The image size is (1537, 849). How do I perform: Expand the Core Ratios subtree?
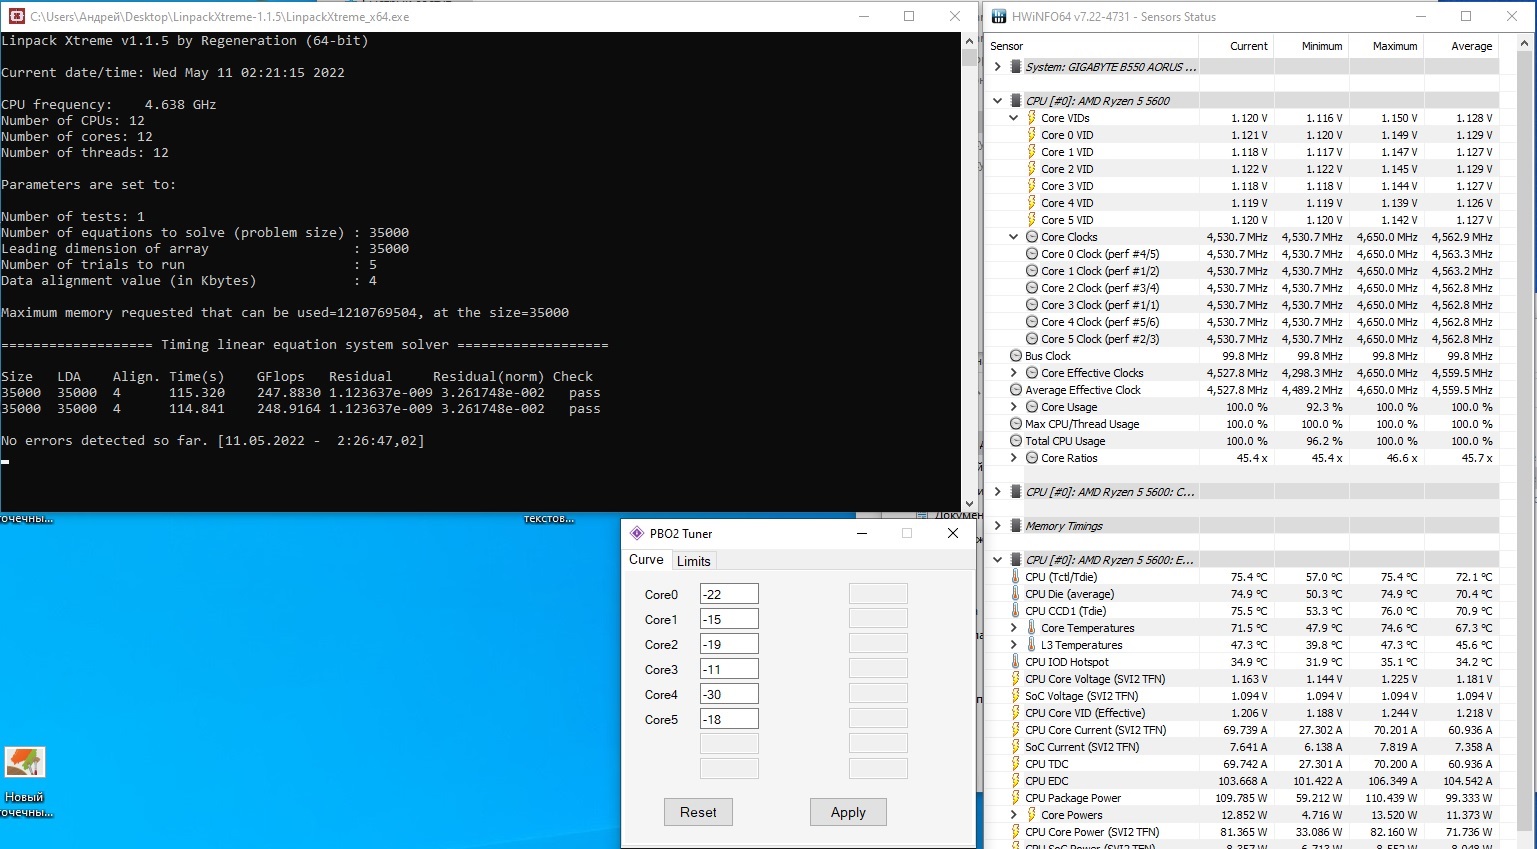[1013, 458]
